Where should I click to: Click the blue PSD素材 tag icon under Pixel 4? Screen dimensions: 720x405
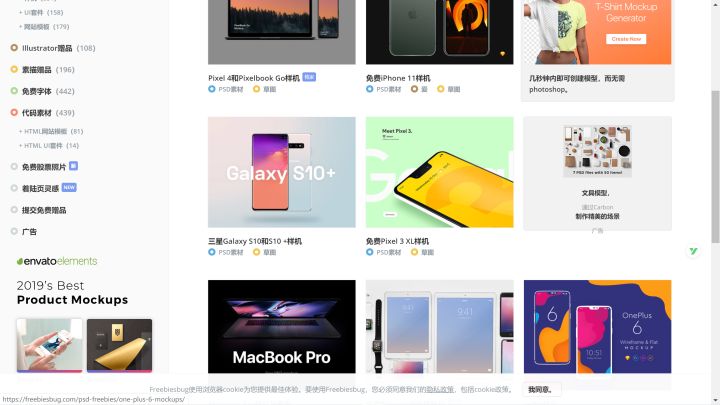click(212, 89)
